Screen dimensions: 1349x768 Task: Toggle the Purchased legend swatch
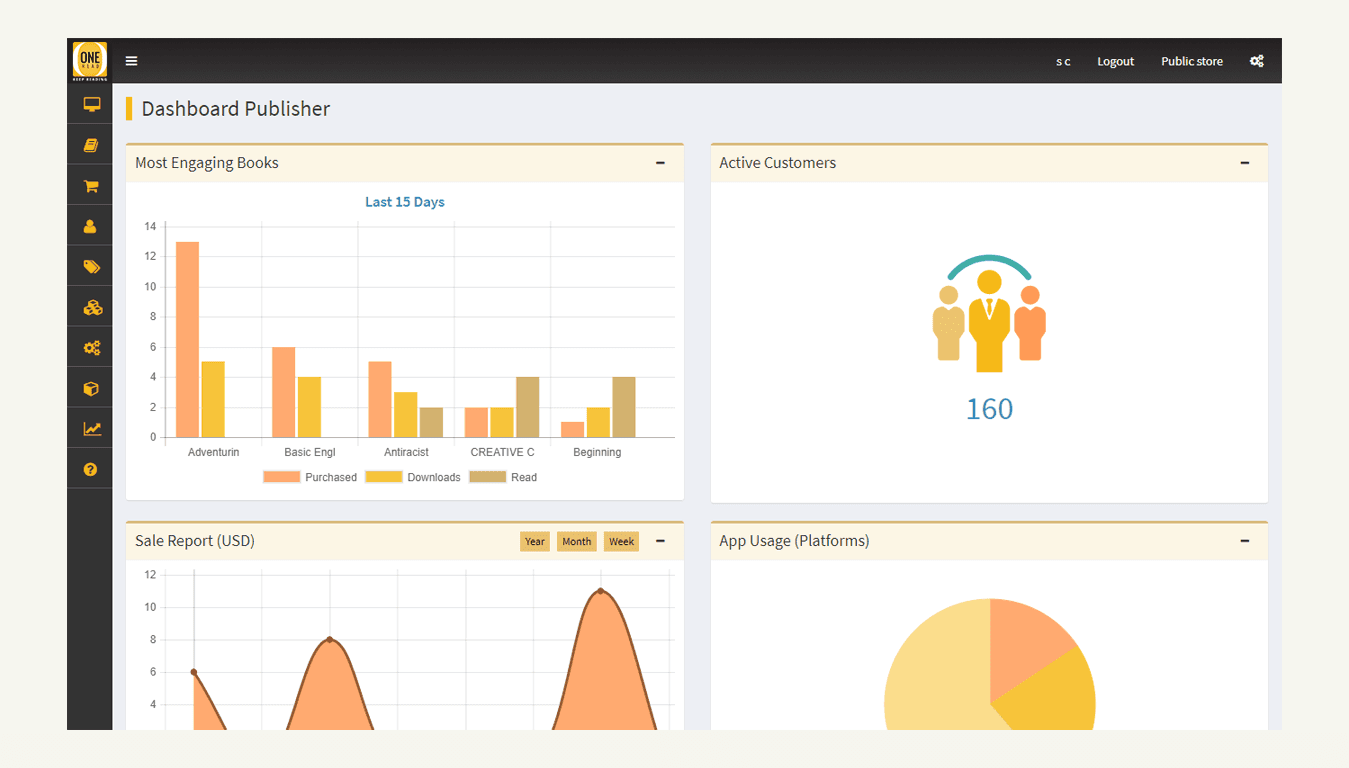(281, 477)
